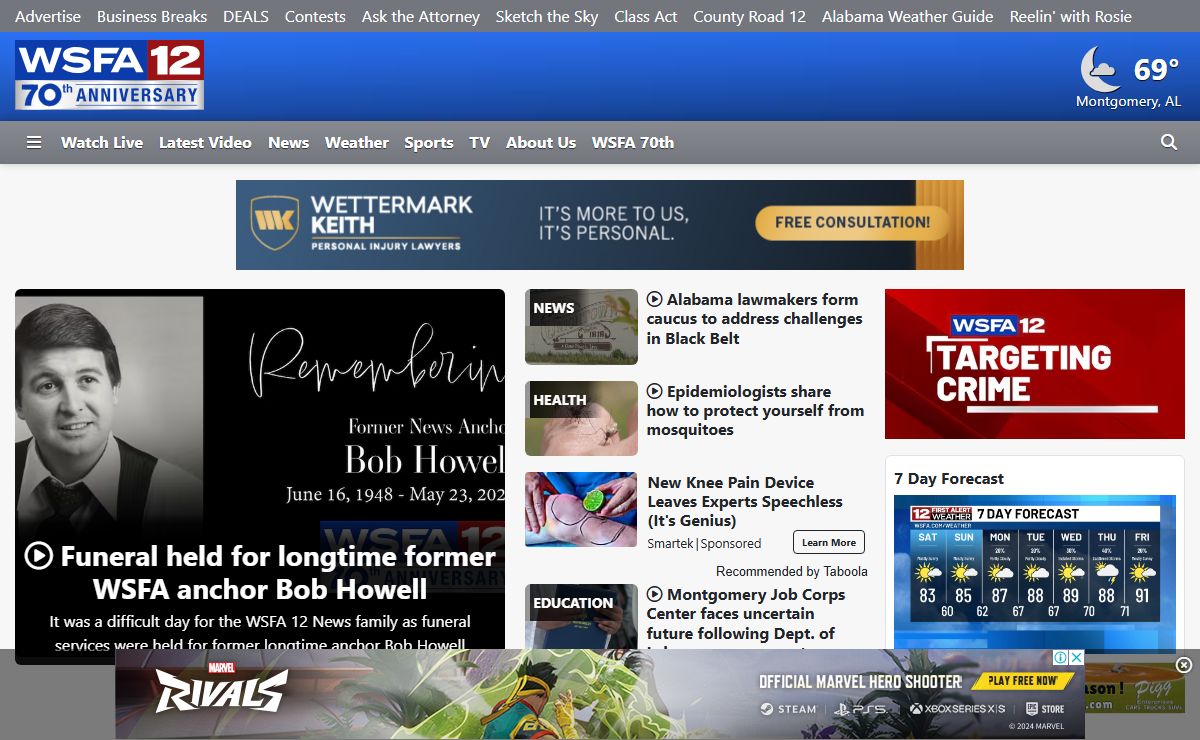The width and height of the screenshot is (1200, 740).
Task: Open Watch Live from the nav bar
Action: click(102, 143)
